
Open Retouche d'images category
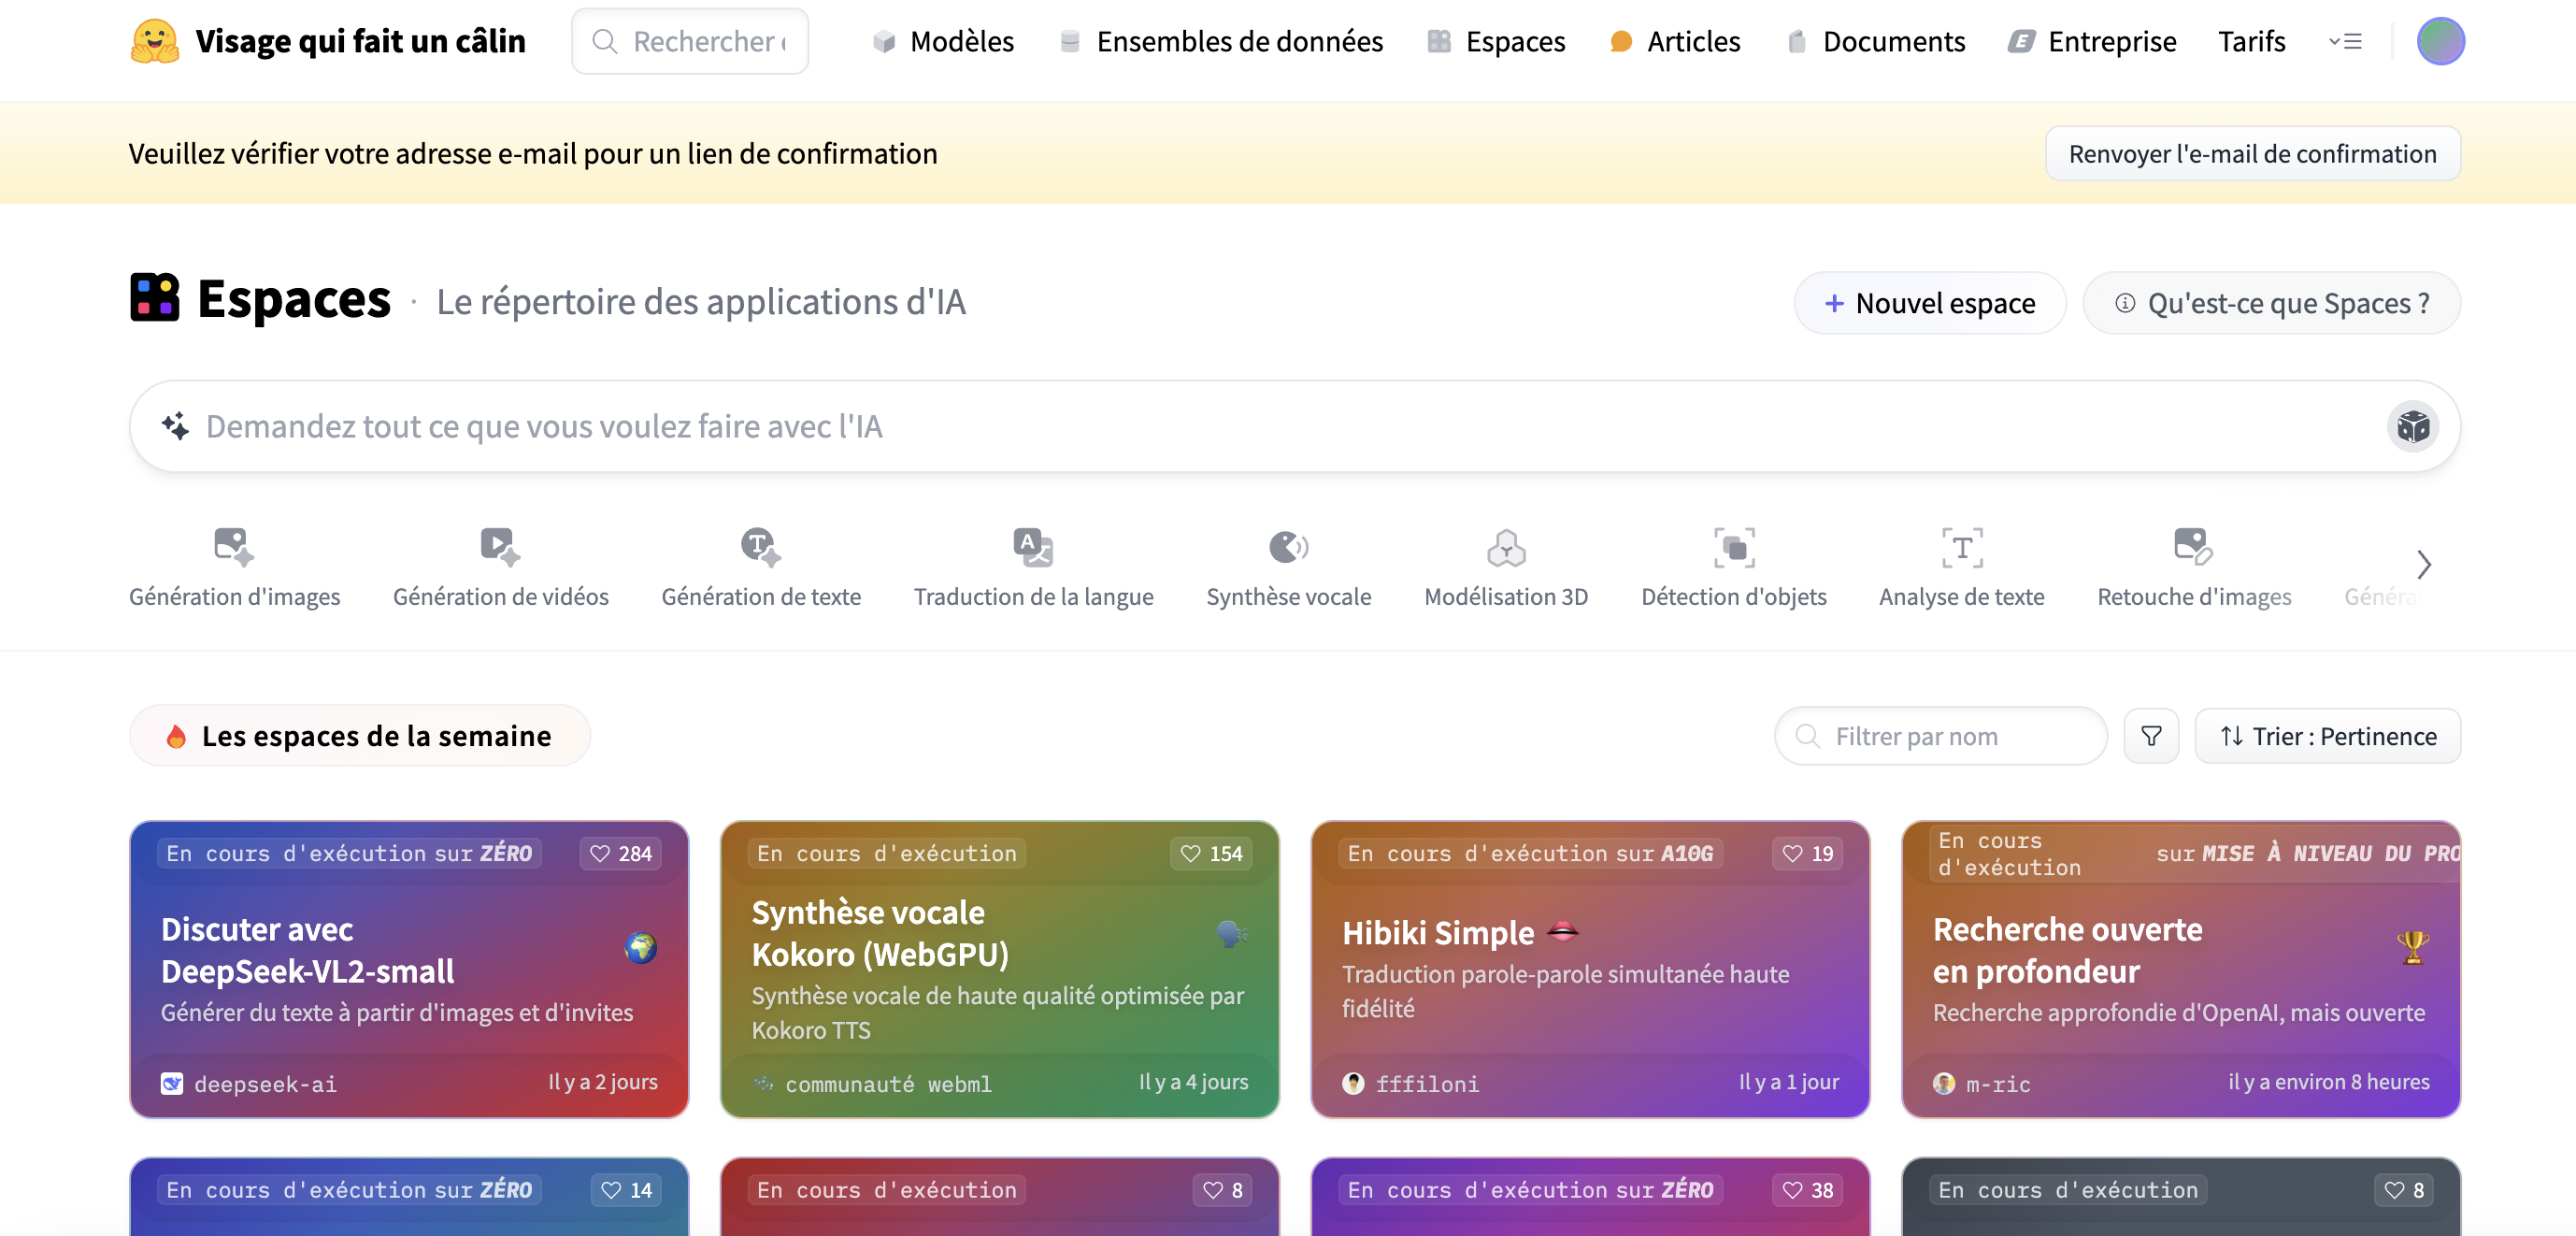[2193, 568]
